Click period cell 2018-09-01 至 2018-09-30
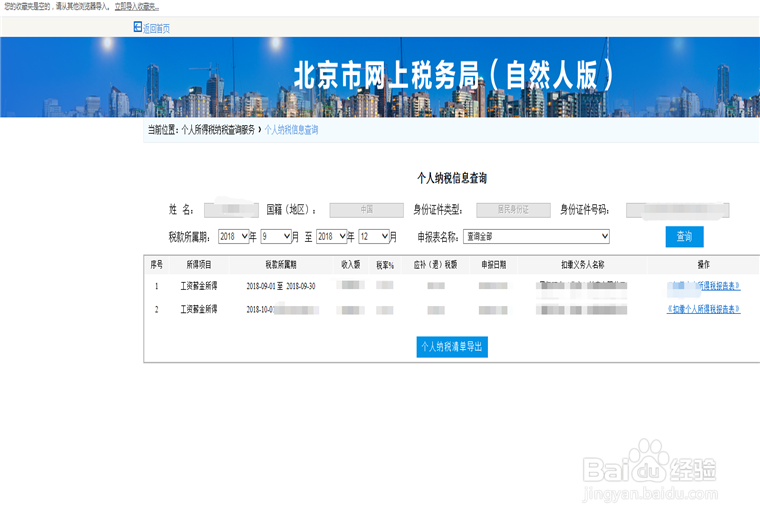The image size is (760, 520). (x=281, y=286)
